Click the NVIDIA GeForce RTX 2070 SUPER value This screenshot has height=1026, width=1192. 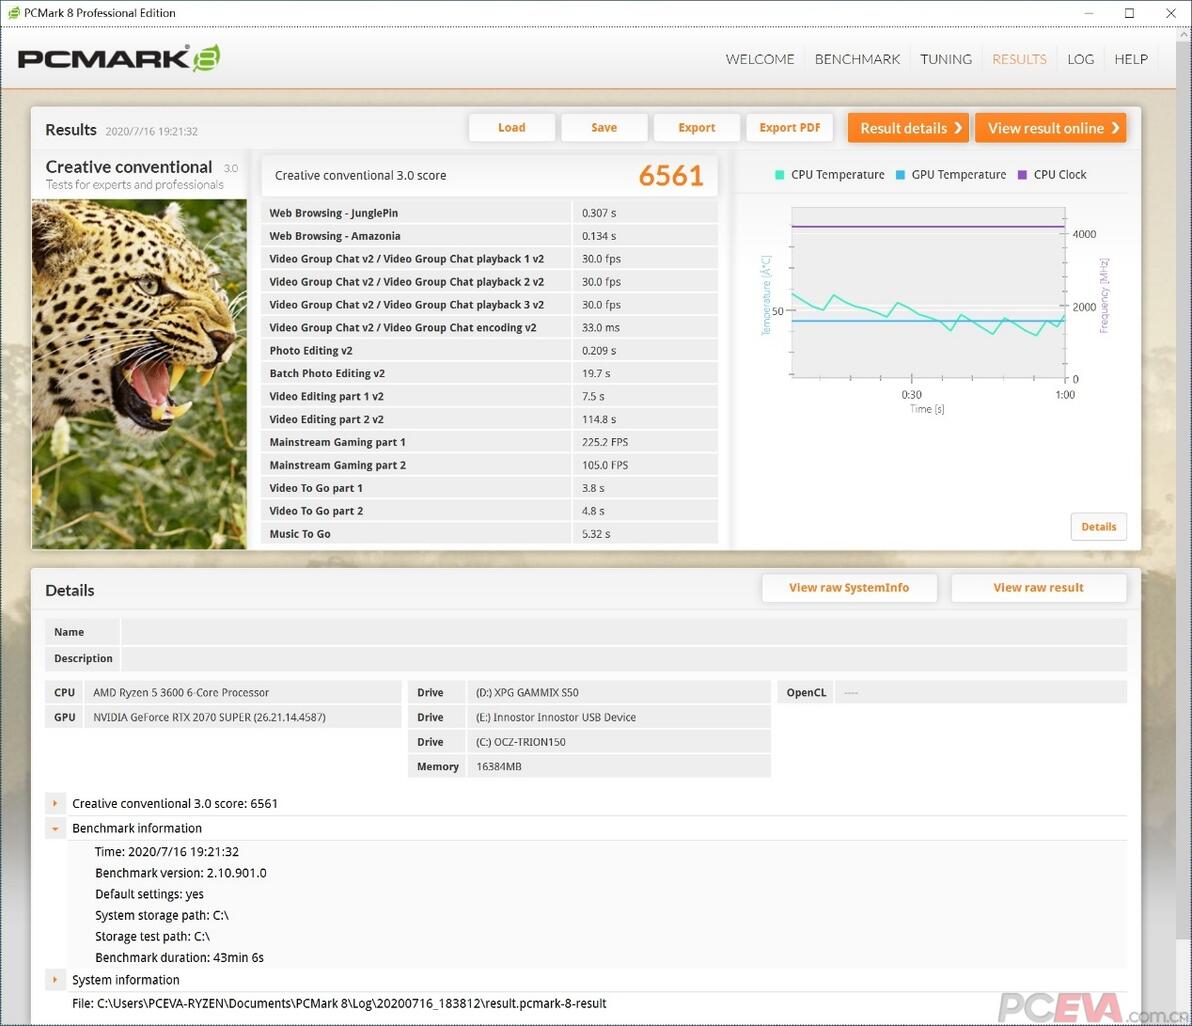click(209, 717)
